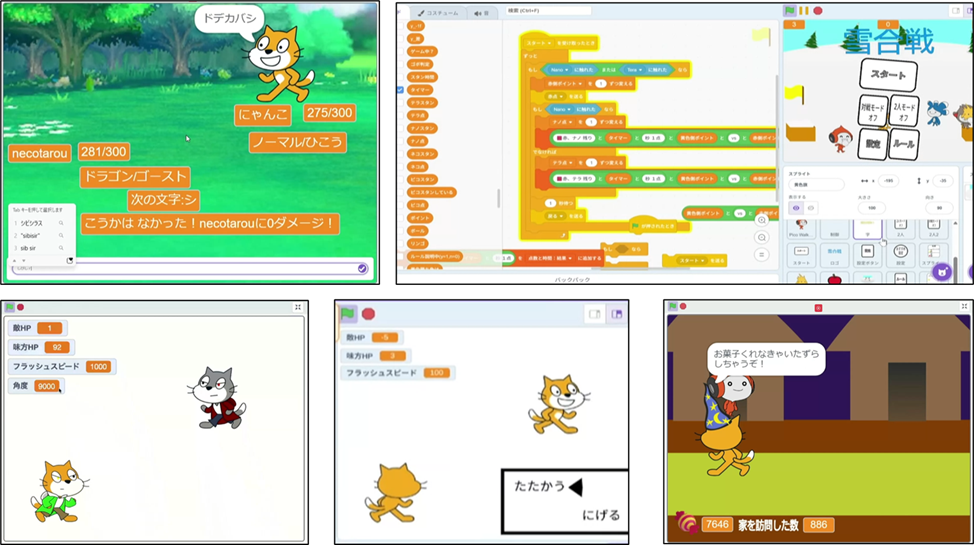Click the purple checkmark to submit the answer
Screen dimensions: 974x545
(x=362, y=268)
